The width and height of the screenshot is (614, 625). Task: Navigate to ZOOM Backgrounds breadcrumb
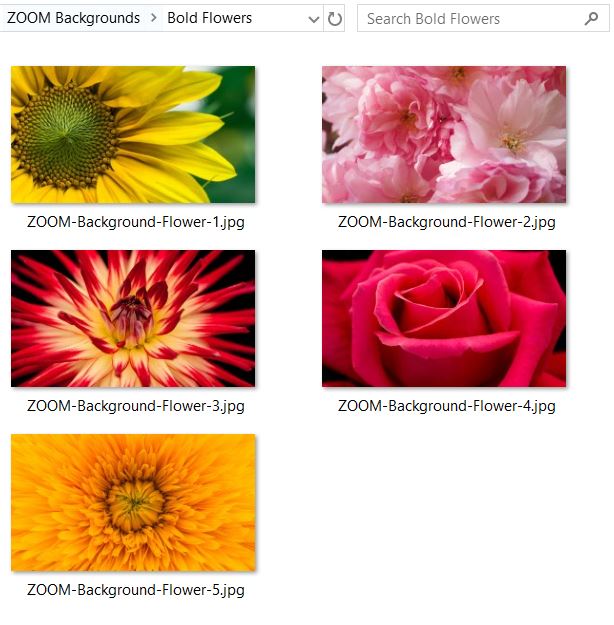pos(73,18)
